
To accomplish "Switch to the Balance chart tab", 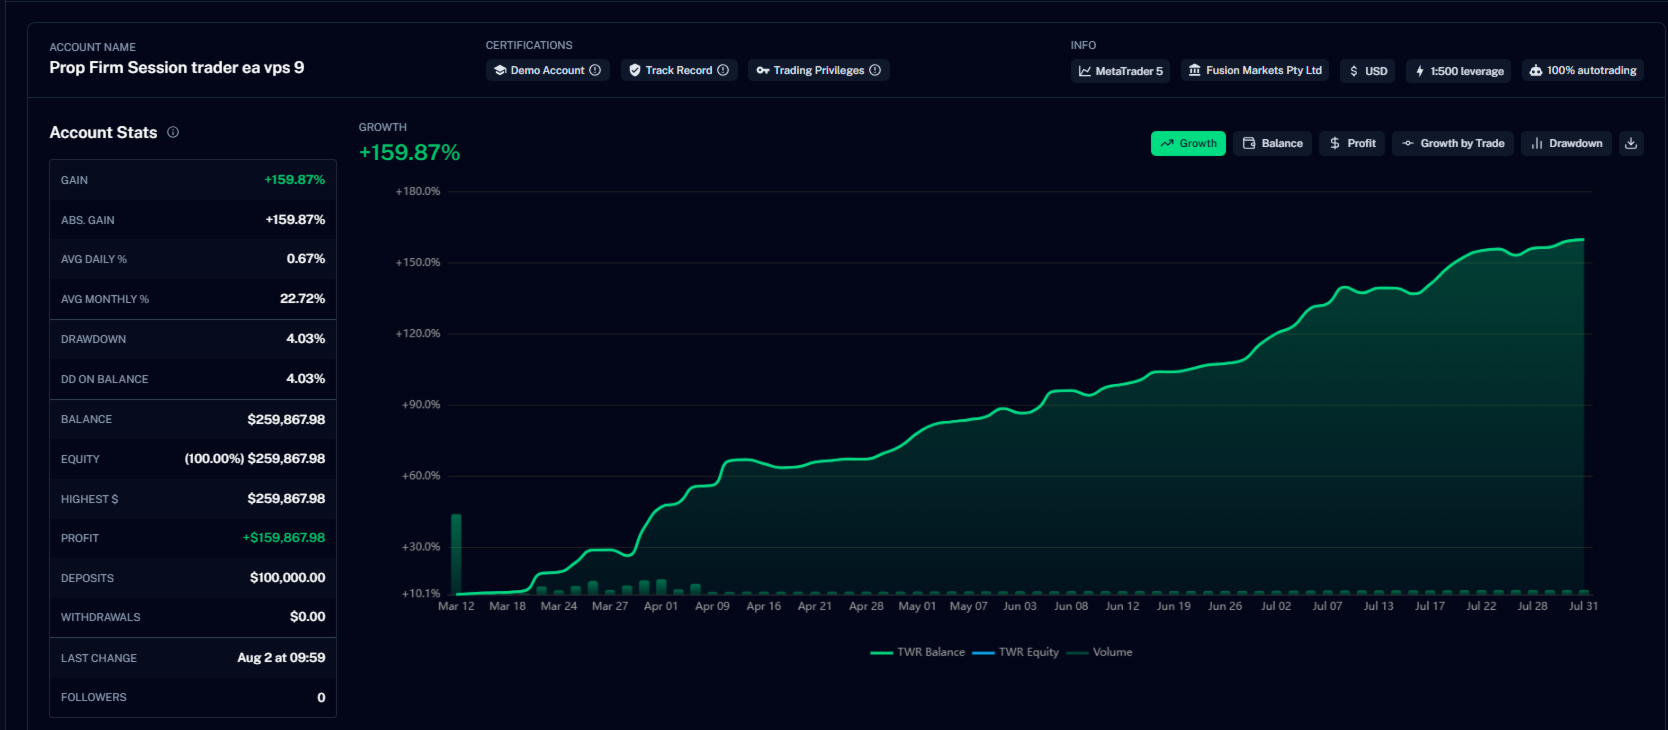I will [x=1272, y=143].
